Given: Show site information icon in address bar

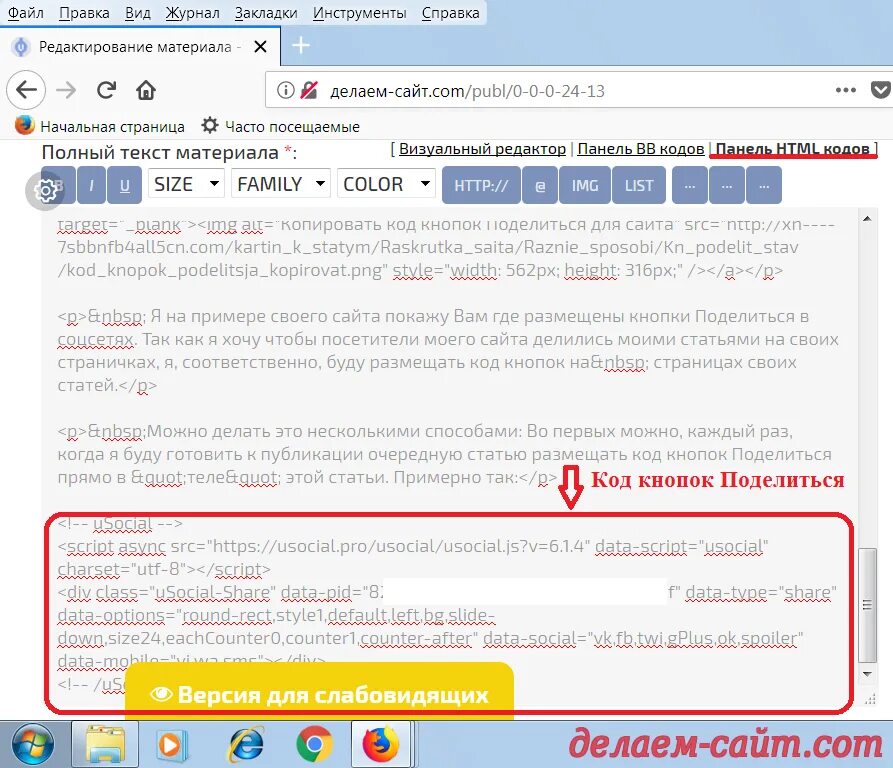Looking at the screenshot, I should (285, 90).
